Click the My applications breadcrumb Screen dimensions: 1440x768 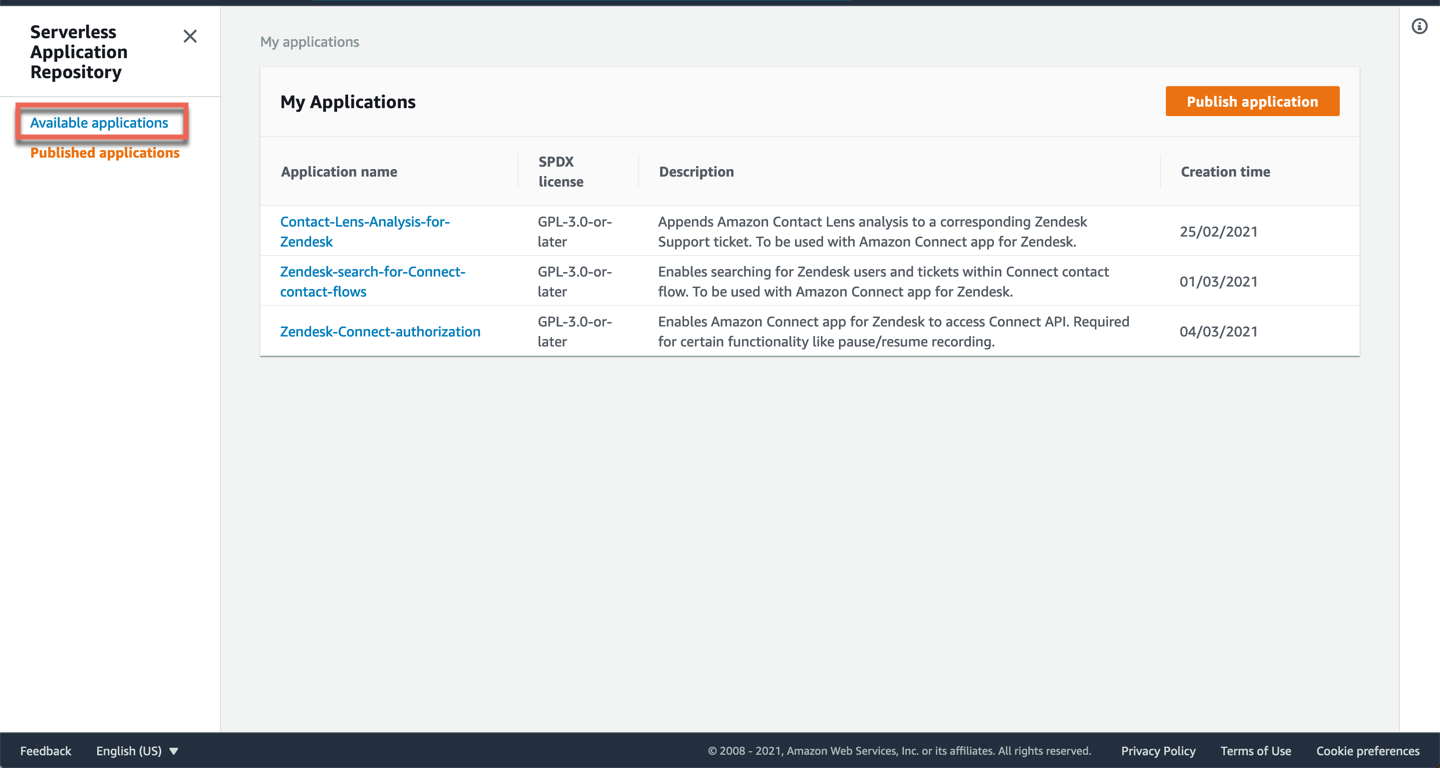tap(310, 42)
